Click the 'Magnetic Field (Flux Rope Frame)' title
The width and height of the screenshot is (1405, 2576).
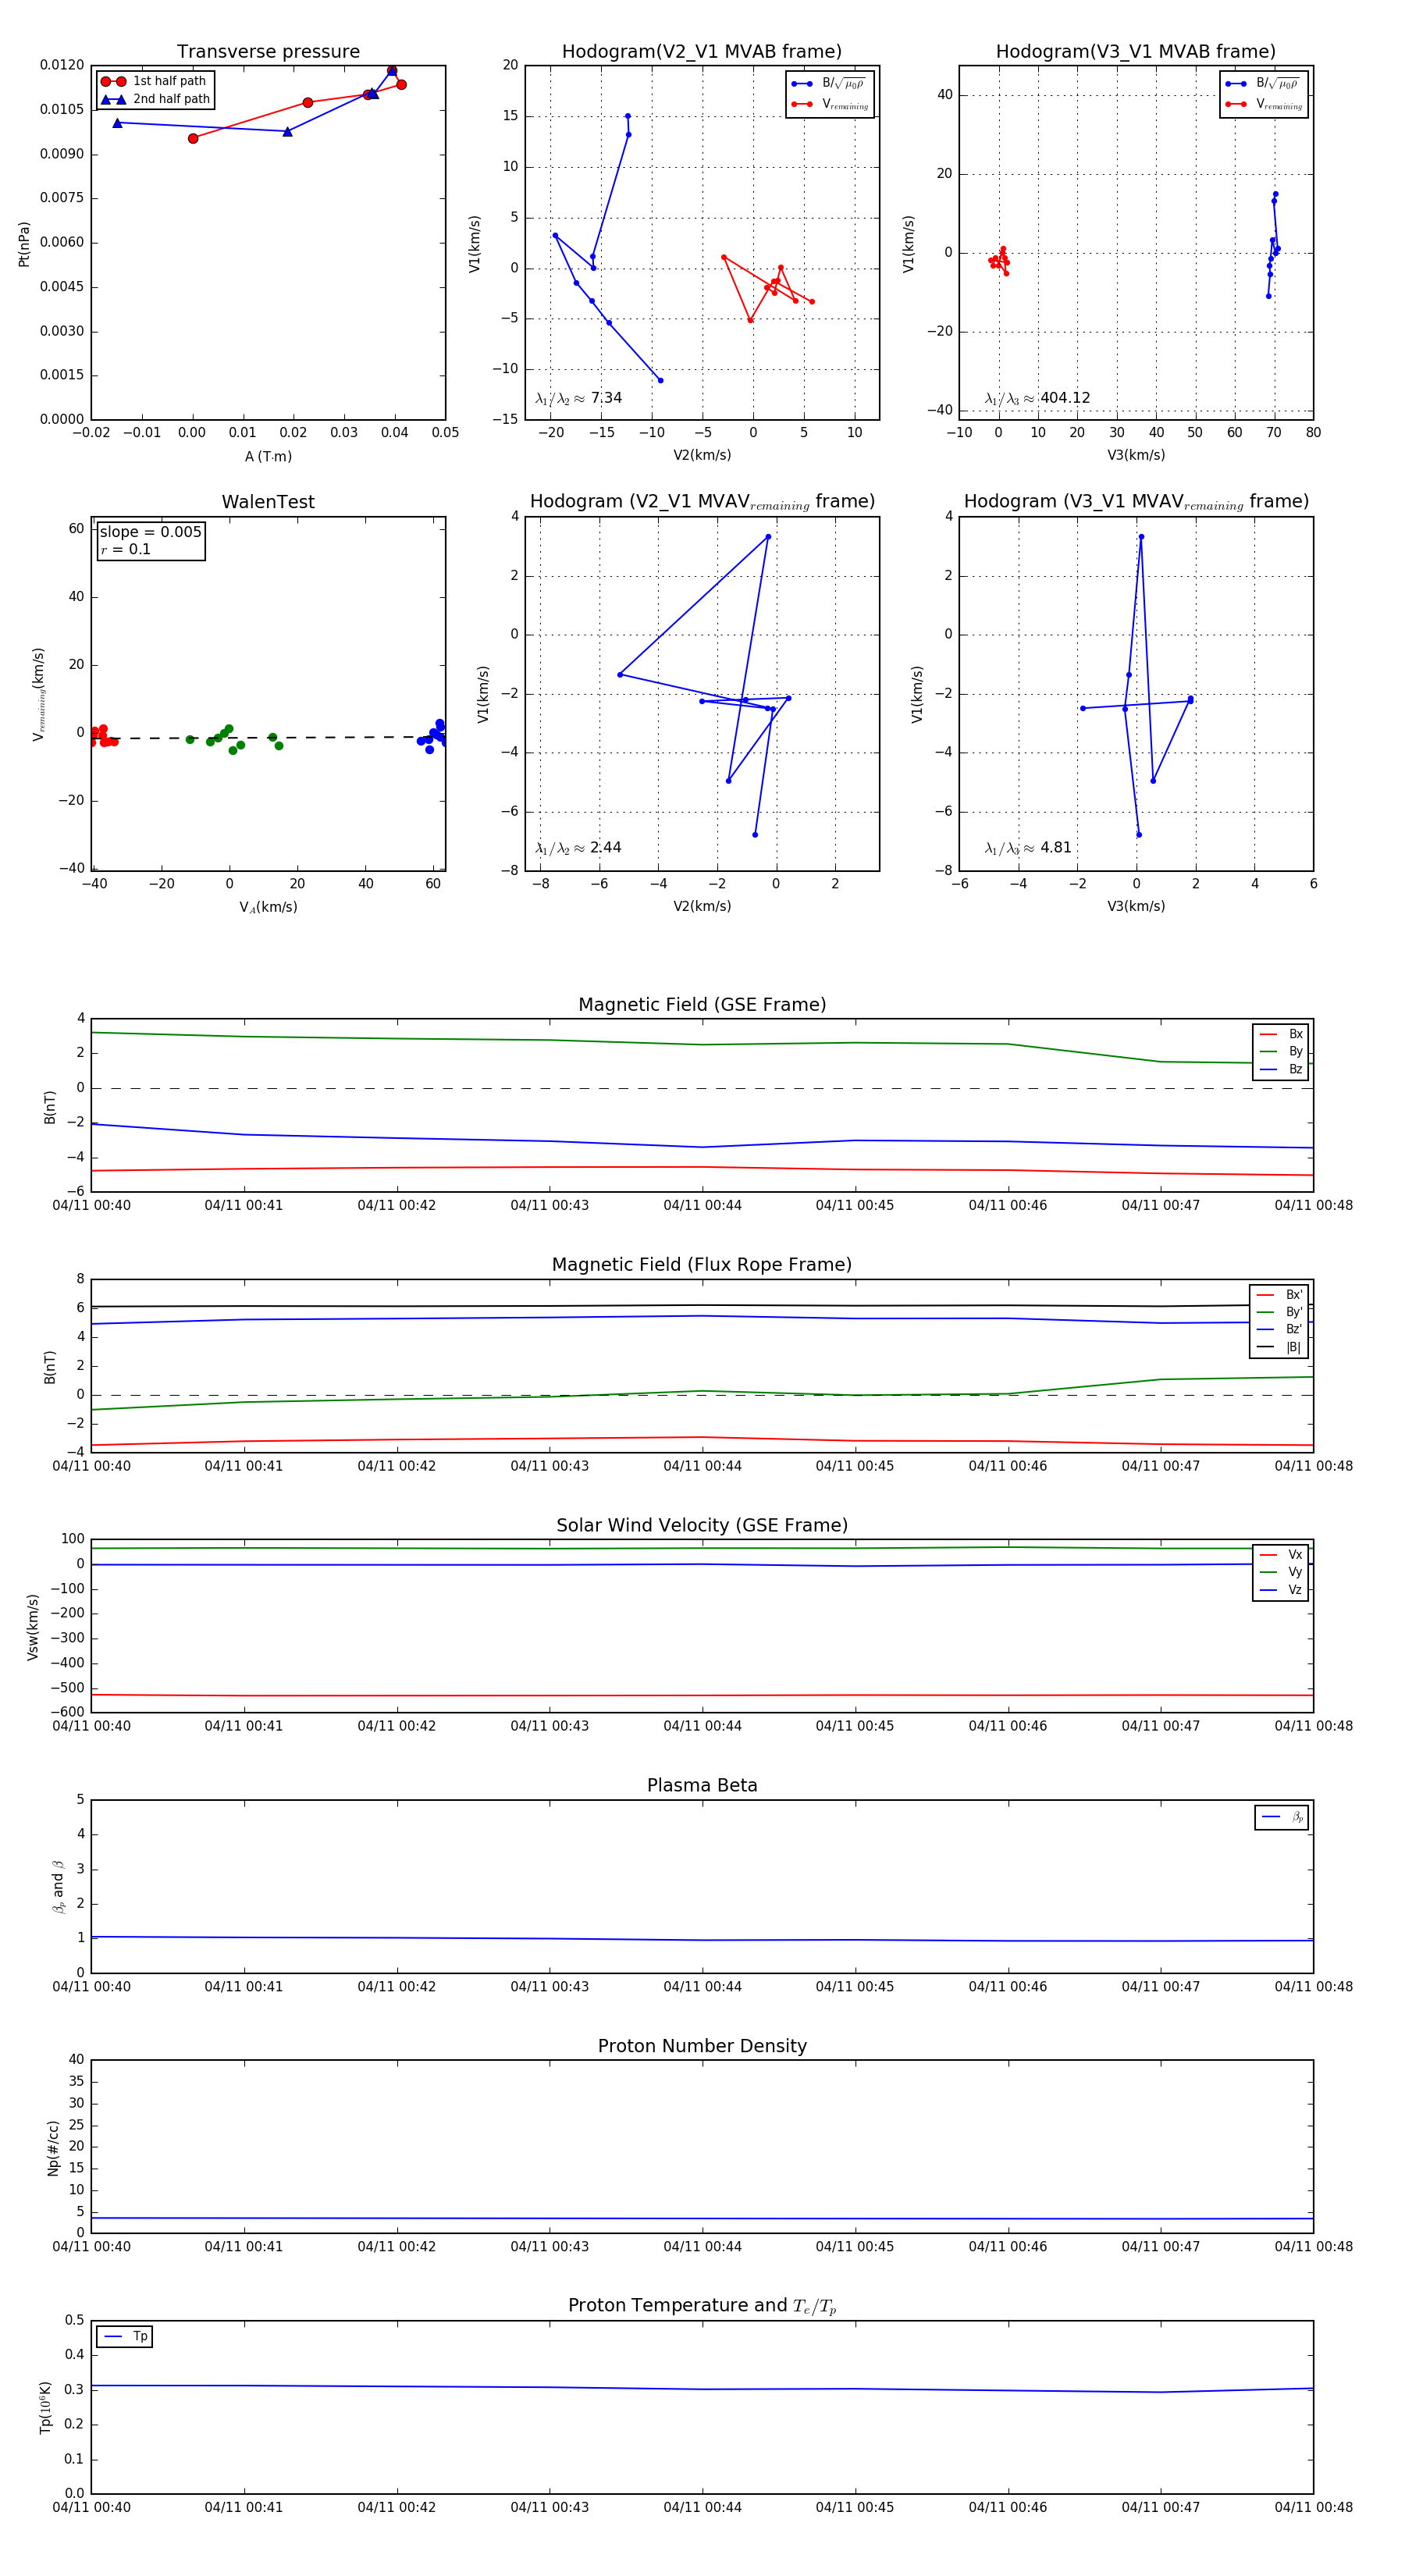coord(702,1265)
